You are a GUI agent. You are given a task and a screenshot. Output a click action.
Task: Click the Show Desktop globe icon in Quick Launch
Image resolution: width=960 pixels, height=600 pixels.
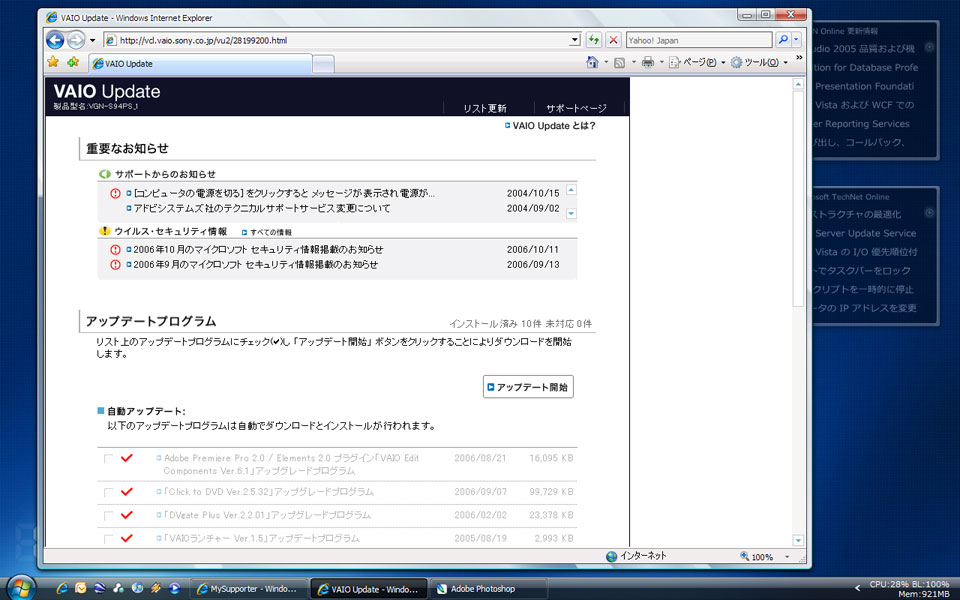pyautogui.click(x=137, y=588)
